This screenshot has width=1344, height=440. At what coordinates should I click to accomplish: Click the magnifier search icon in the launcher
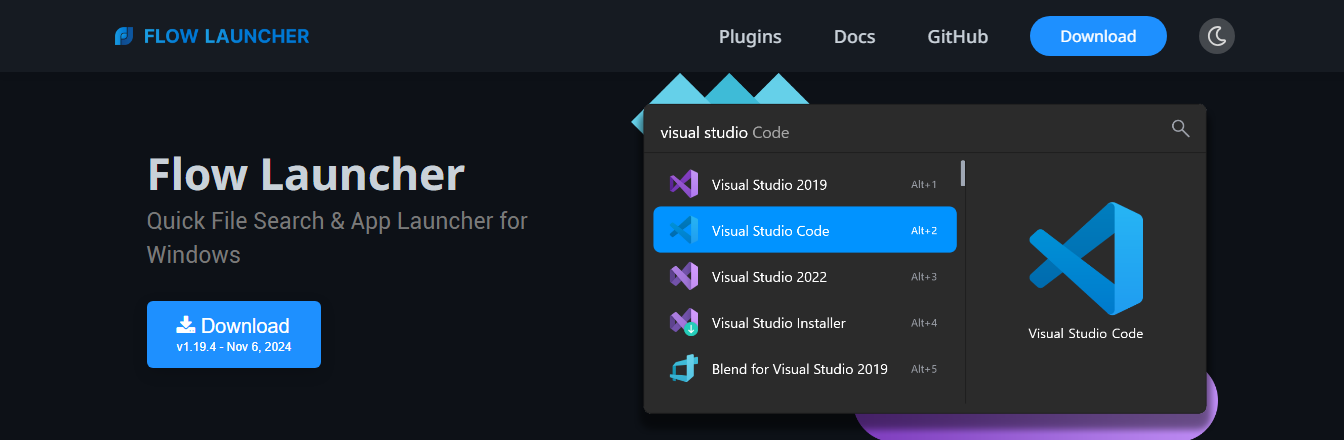point(1180,128)
